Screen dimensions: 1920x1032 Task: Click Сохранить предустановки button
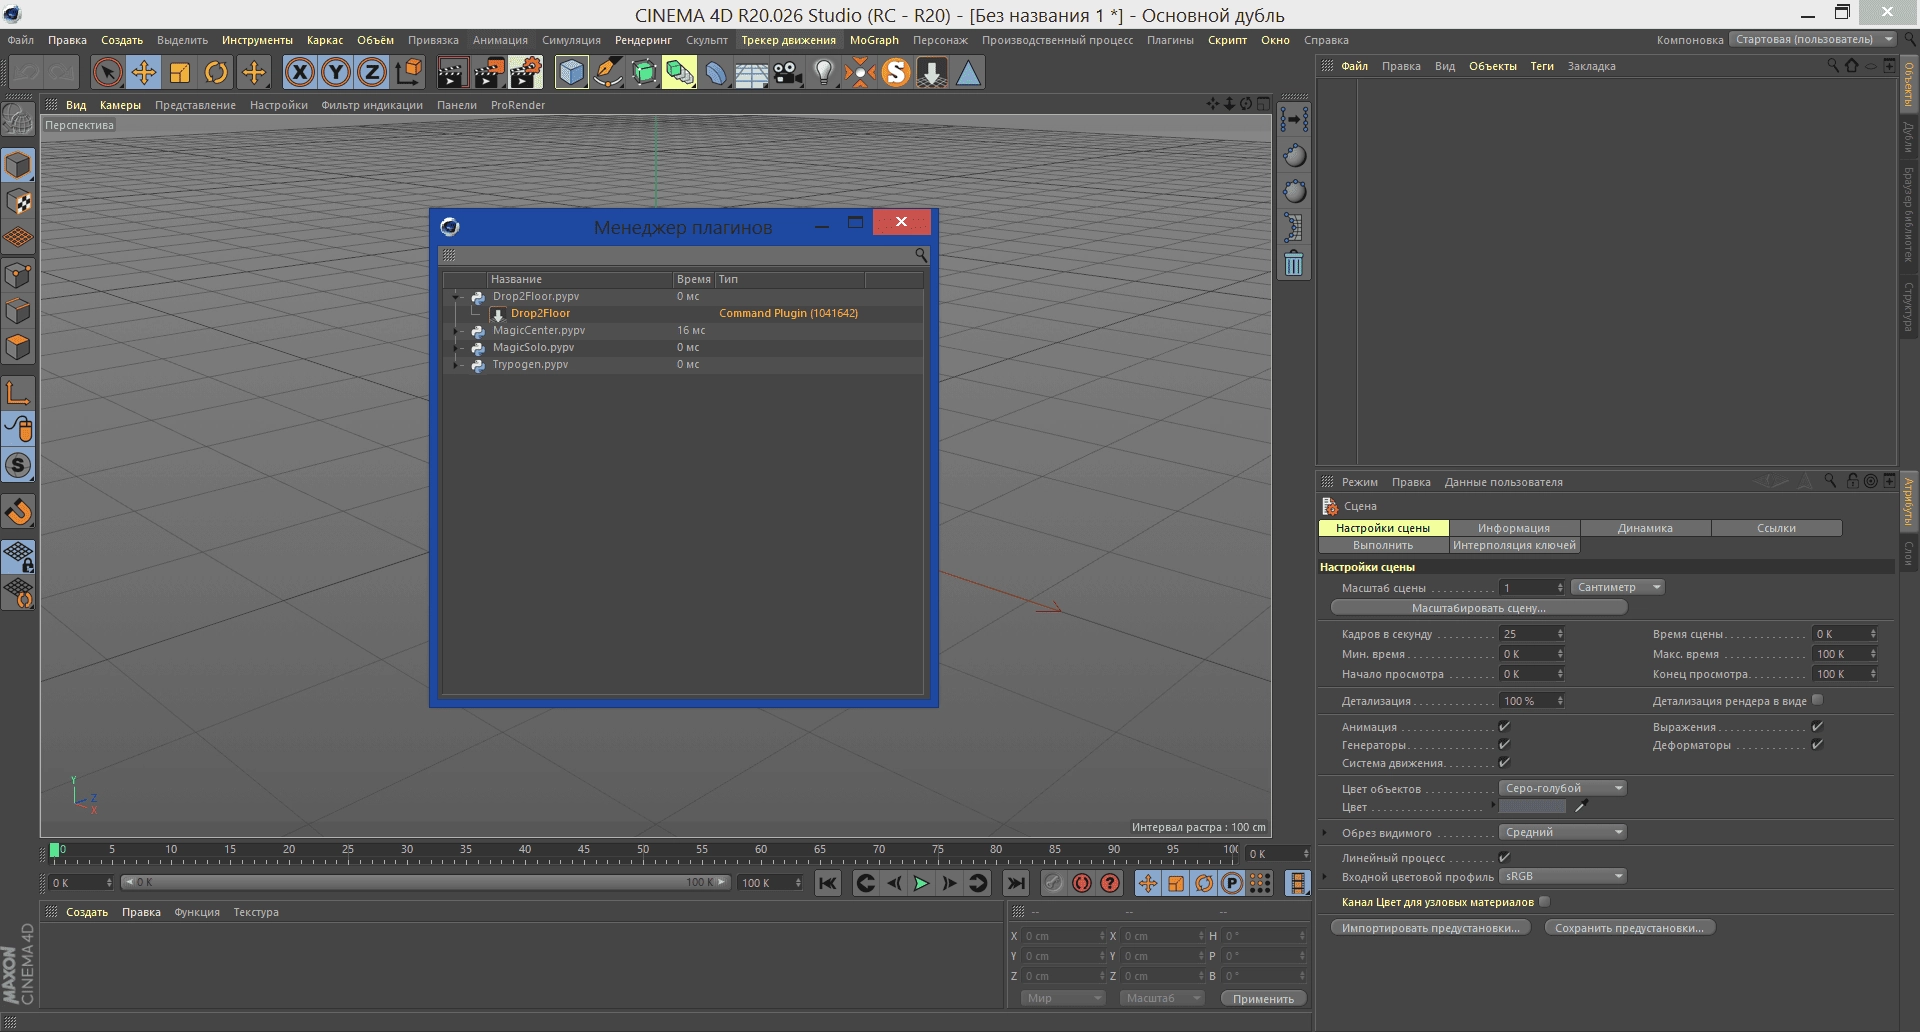[x=1629, y=928]
